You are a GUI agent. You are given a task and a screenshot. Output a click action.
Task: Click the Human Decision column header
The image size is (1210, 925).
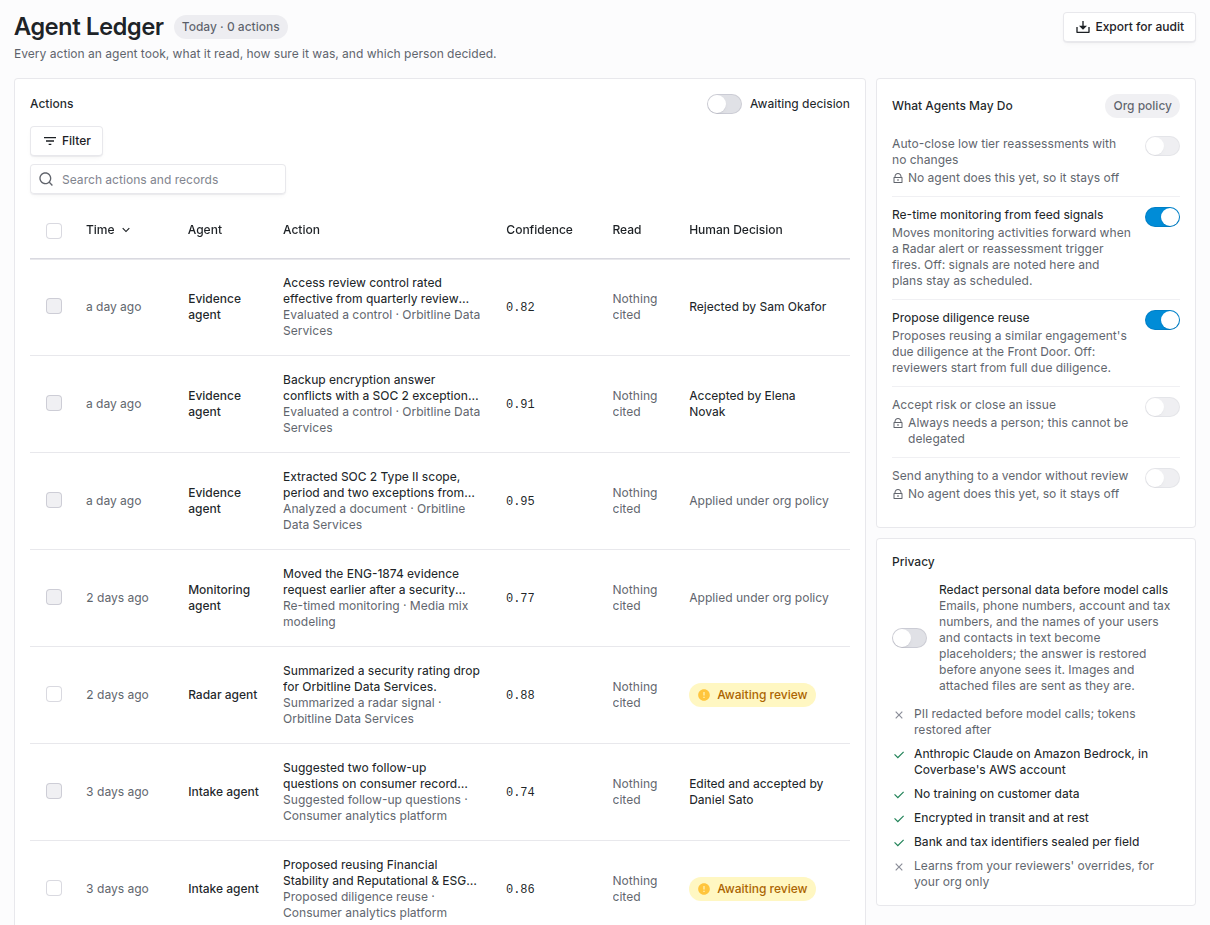tap(736, 230)
